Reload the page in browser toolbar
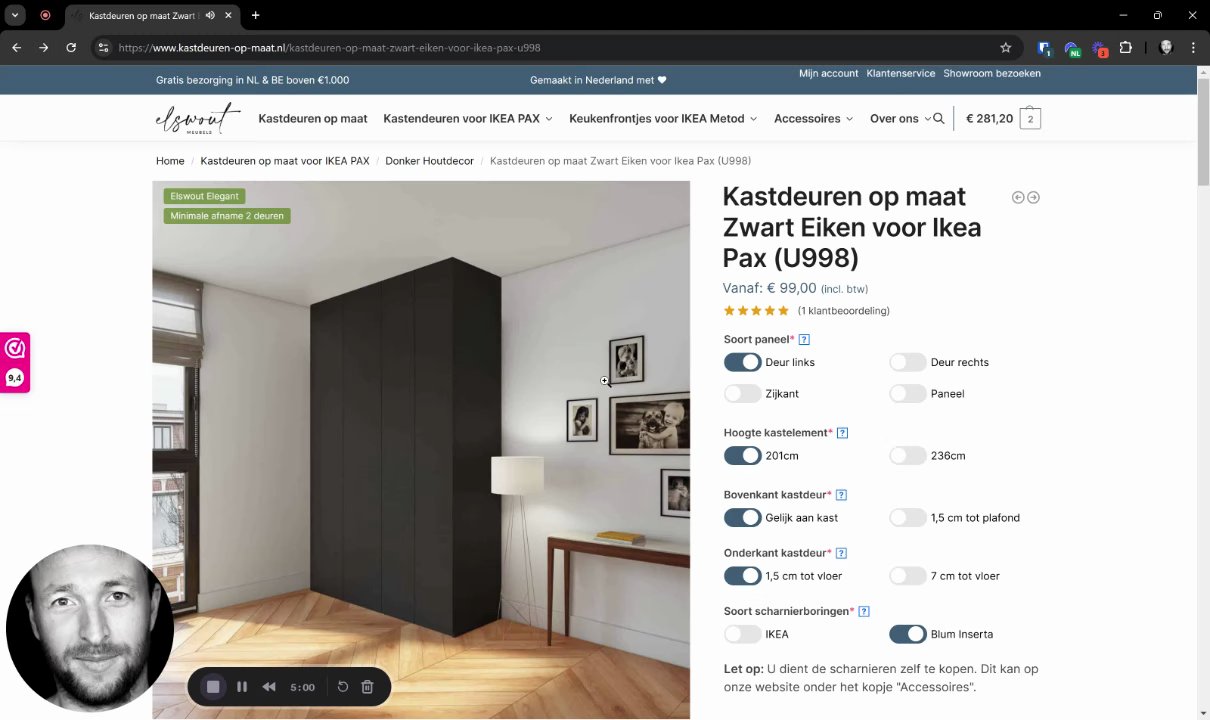The width and height of the screenshot is (1210, 720). pos(71,47)
